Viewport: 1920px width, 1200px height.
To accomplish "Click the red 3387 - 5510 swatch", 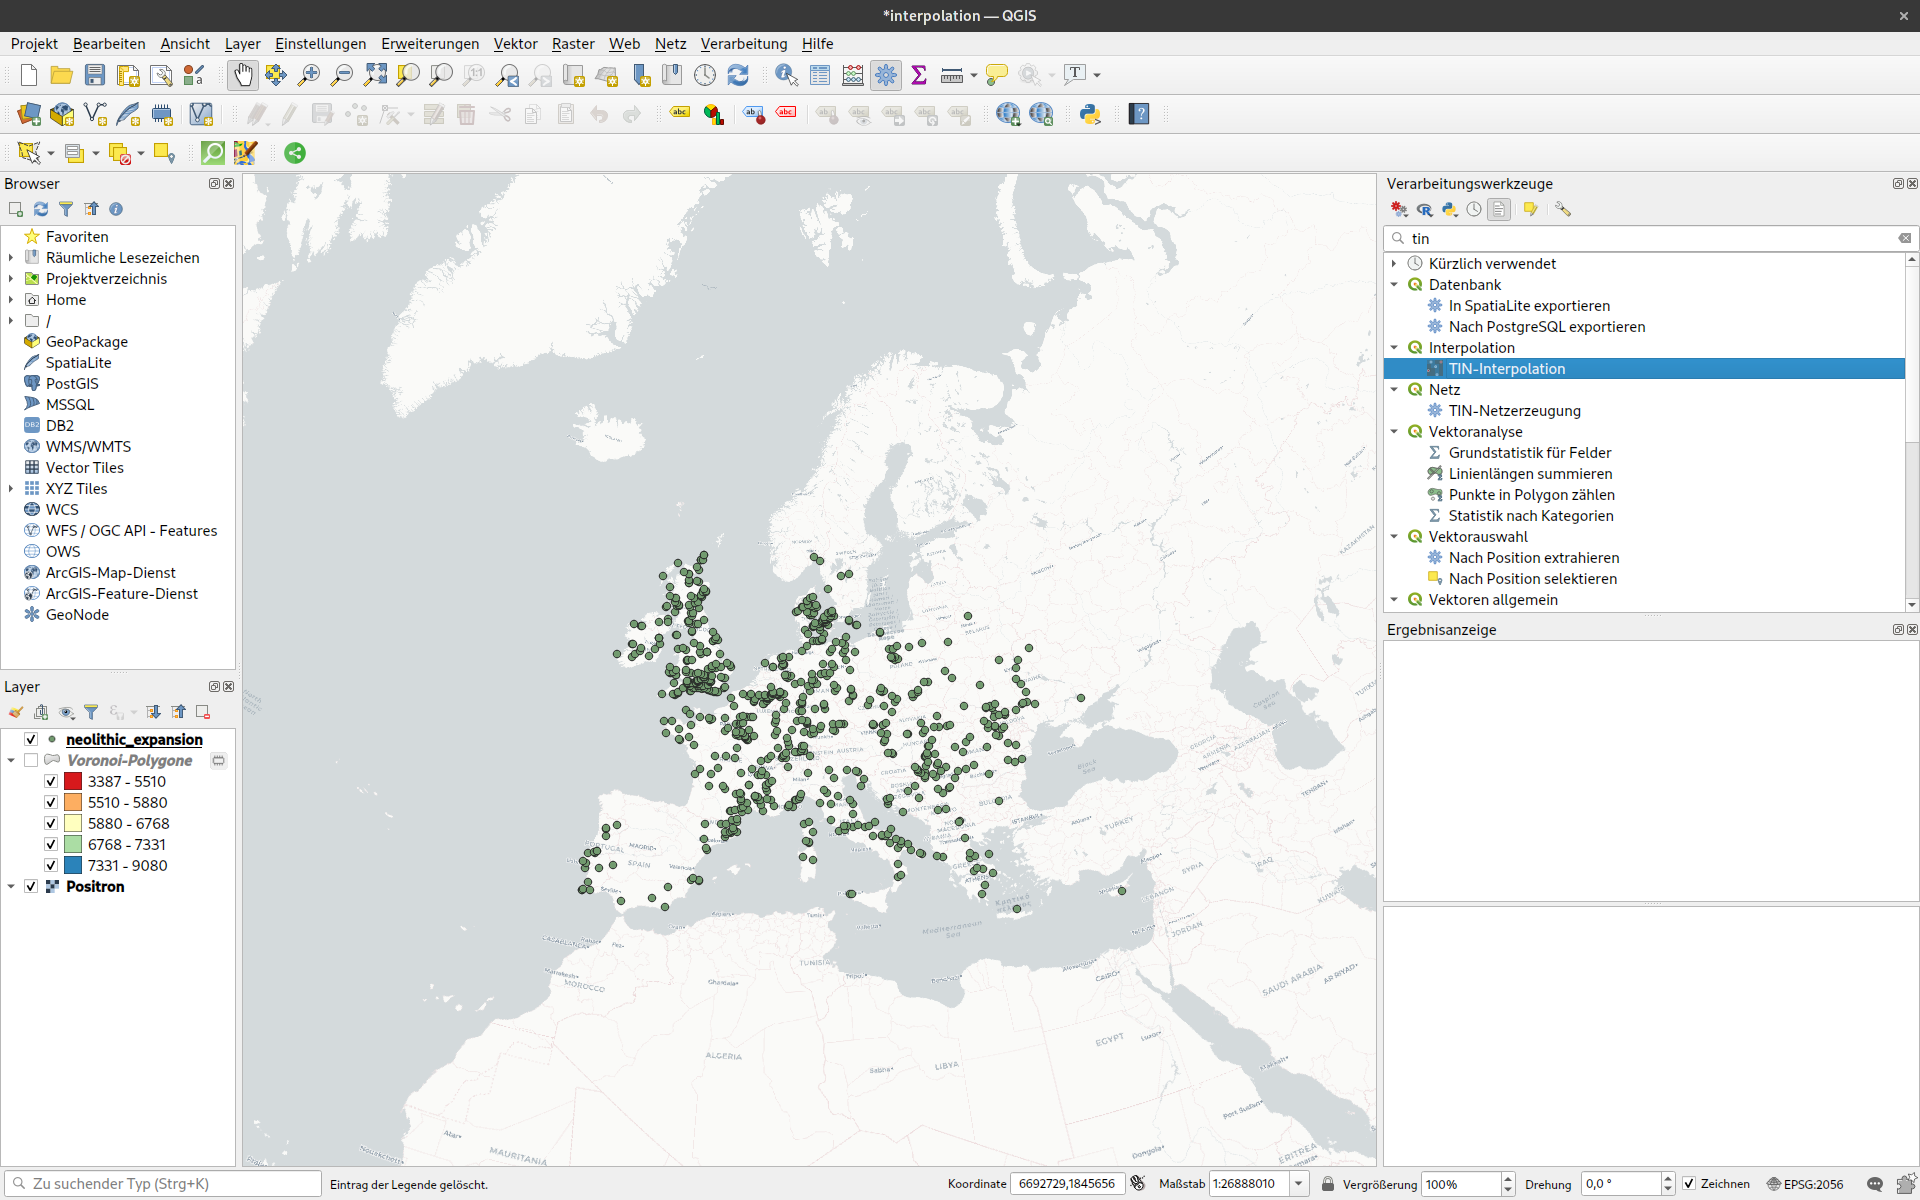I will pyautogui.click(x=73, y=781).
